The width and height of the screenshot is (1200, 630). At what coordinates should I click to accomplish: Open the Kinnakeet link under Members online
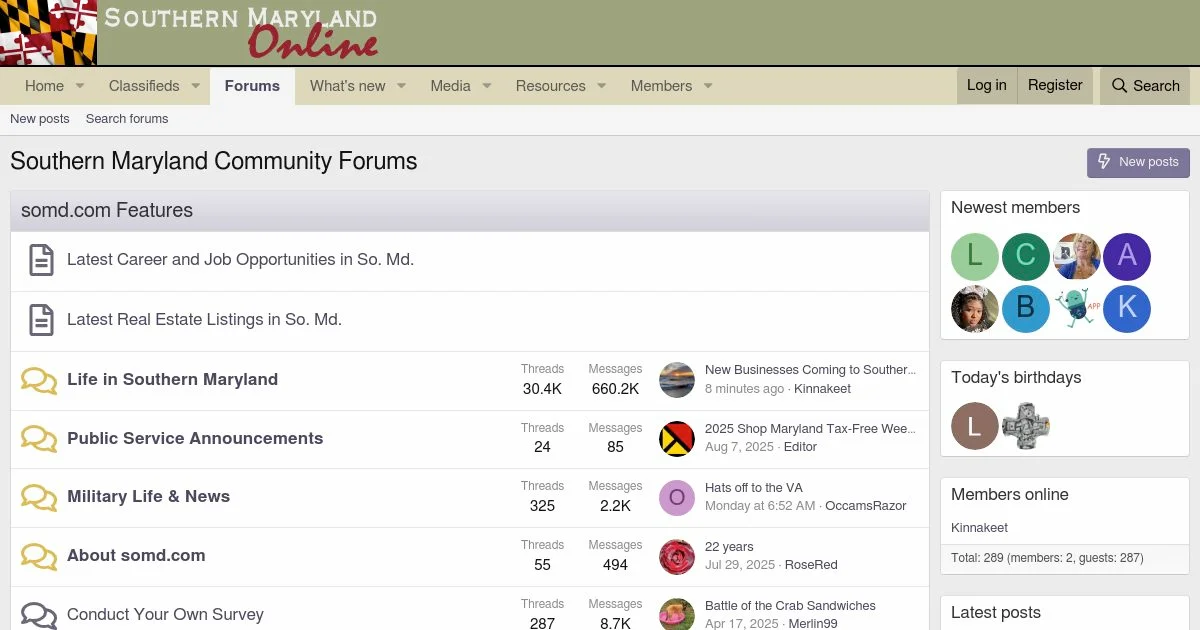click(x=979, y=528)
